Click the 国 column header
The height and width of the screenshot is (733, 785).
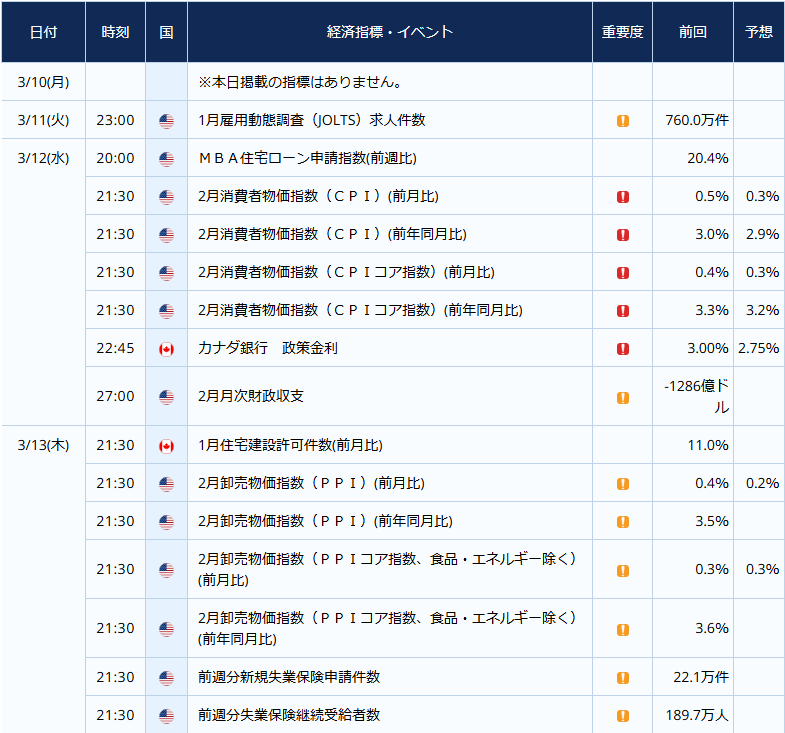pyautogui.click(x=166, y=32)
